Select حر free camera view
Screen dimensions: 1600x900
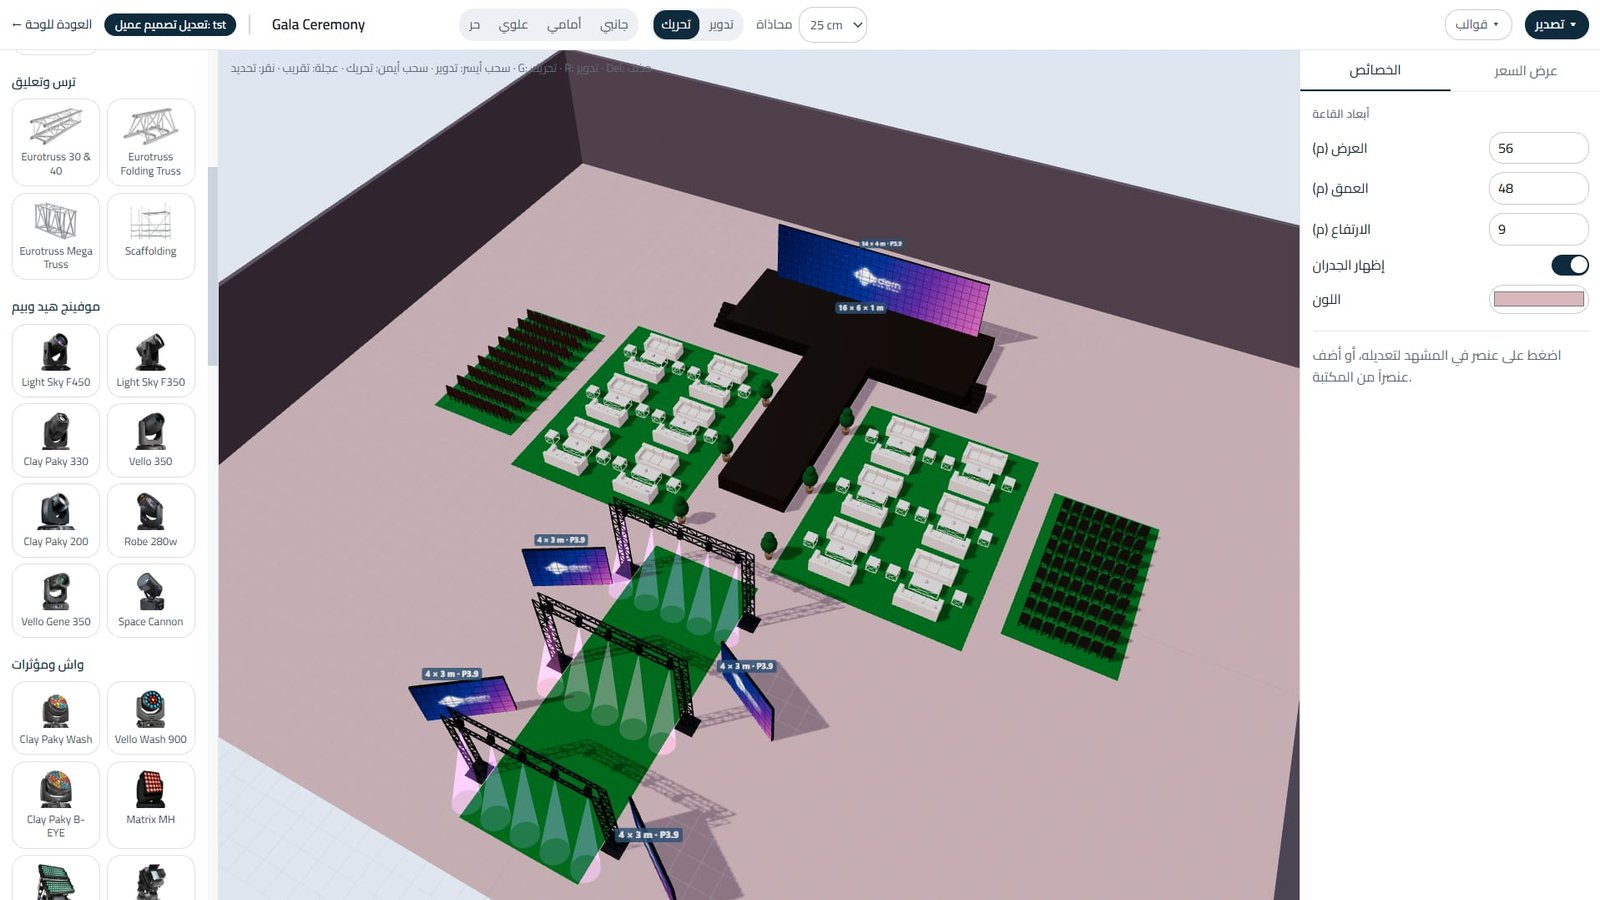(474, 24)
